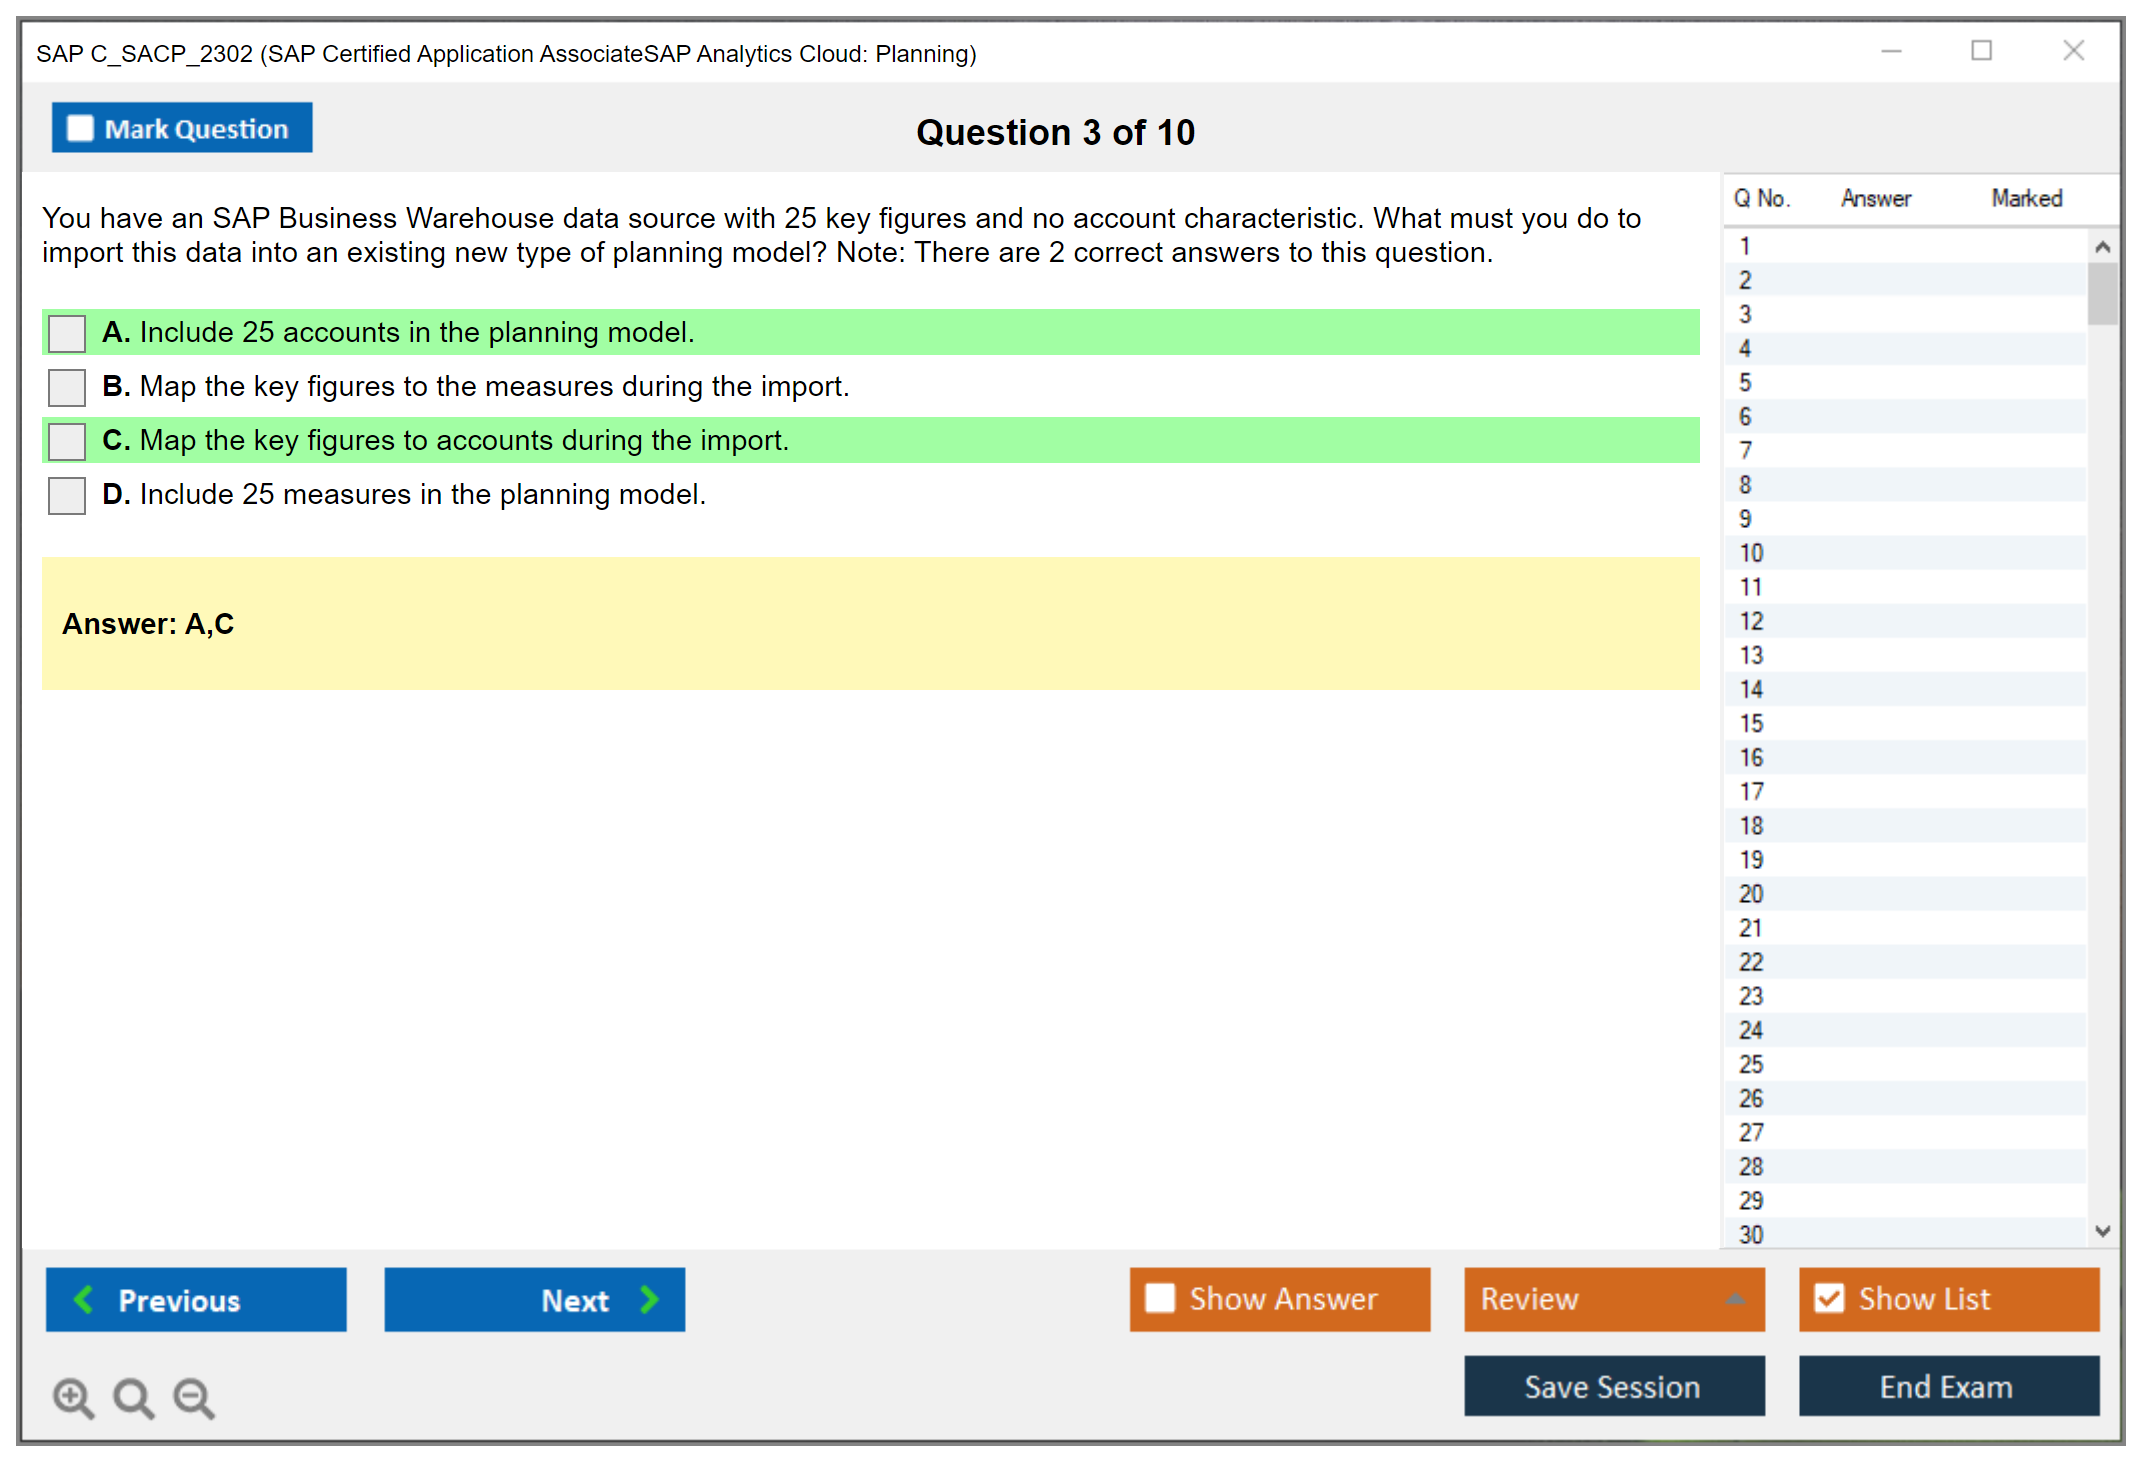2150x1470 pixels.
Task: Check option C map key figures to accounts
Action: tap(67, 441)
